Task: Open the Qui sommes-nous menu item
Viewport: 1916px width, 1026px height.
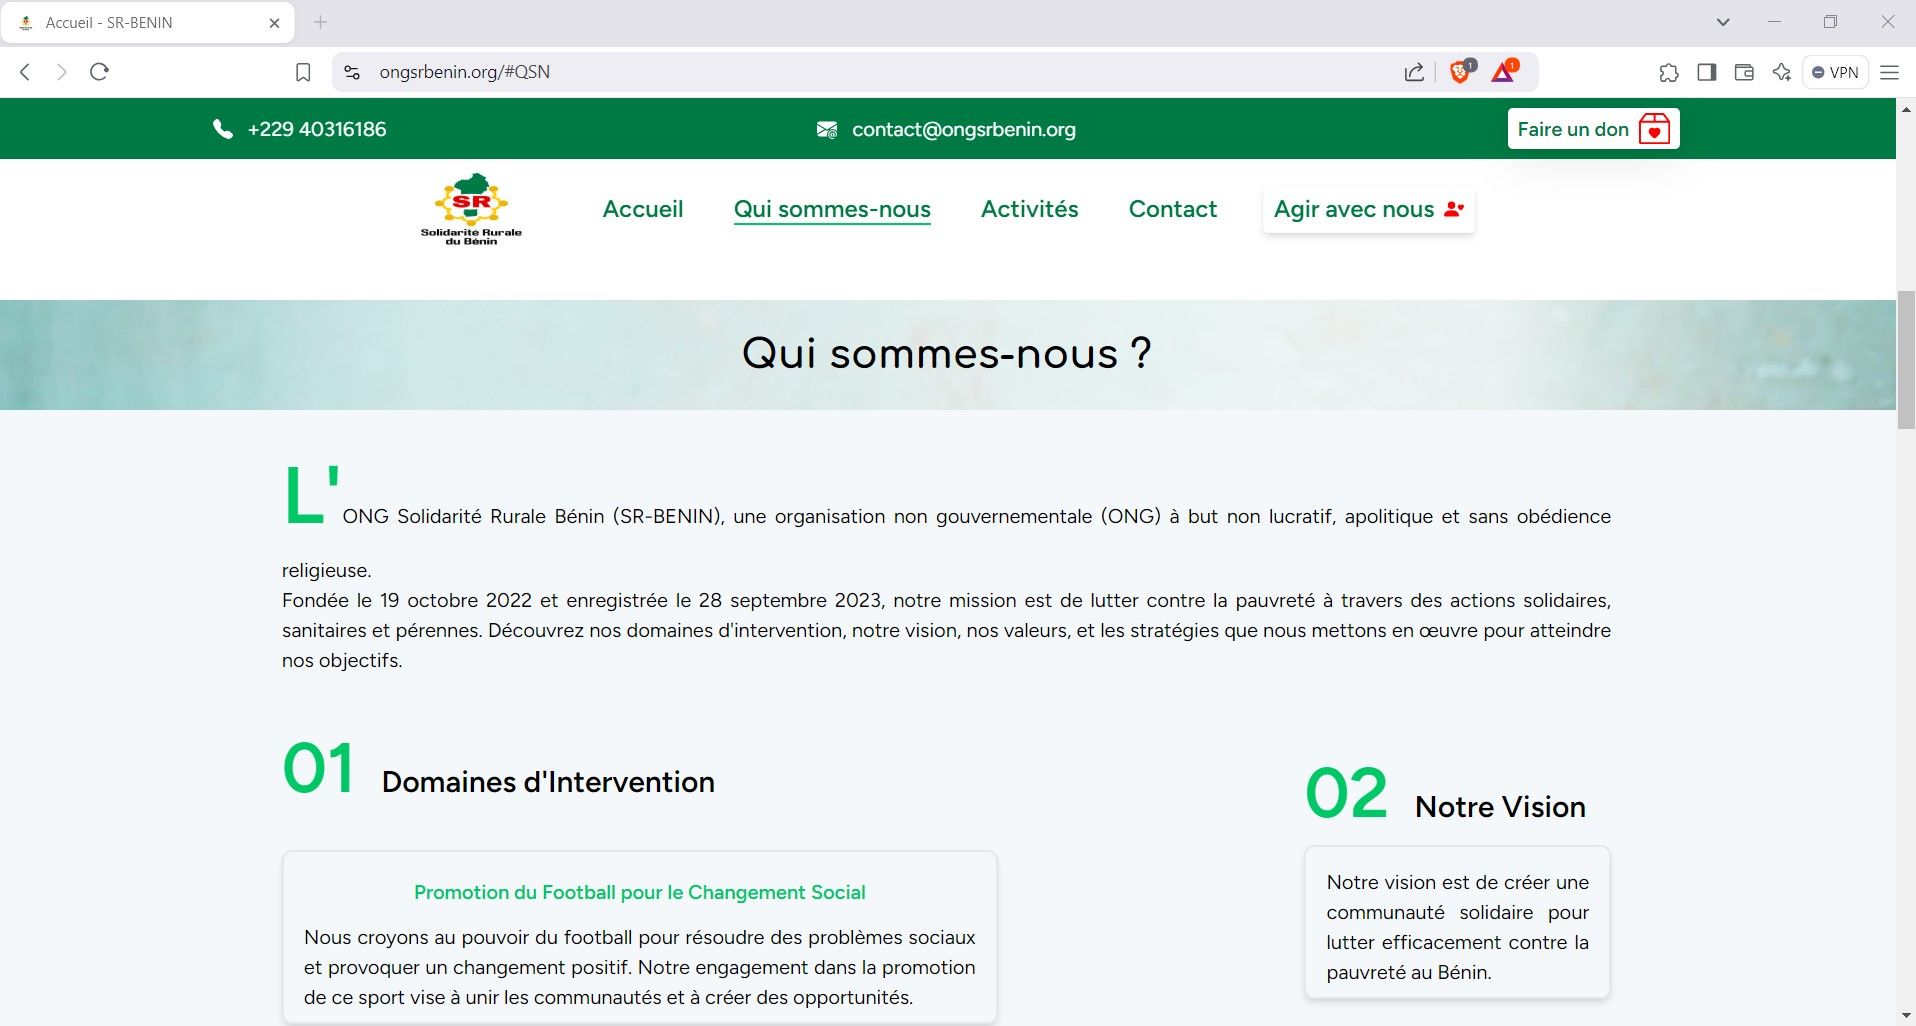Action: (832, 209)
